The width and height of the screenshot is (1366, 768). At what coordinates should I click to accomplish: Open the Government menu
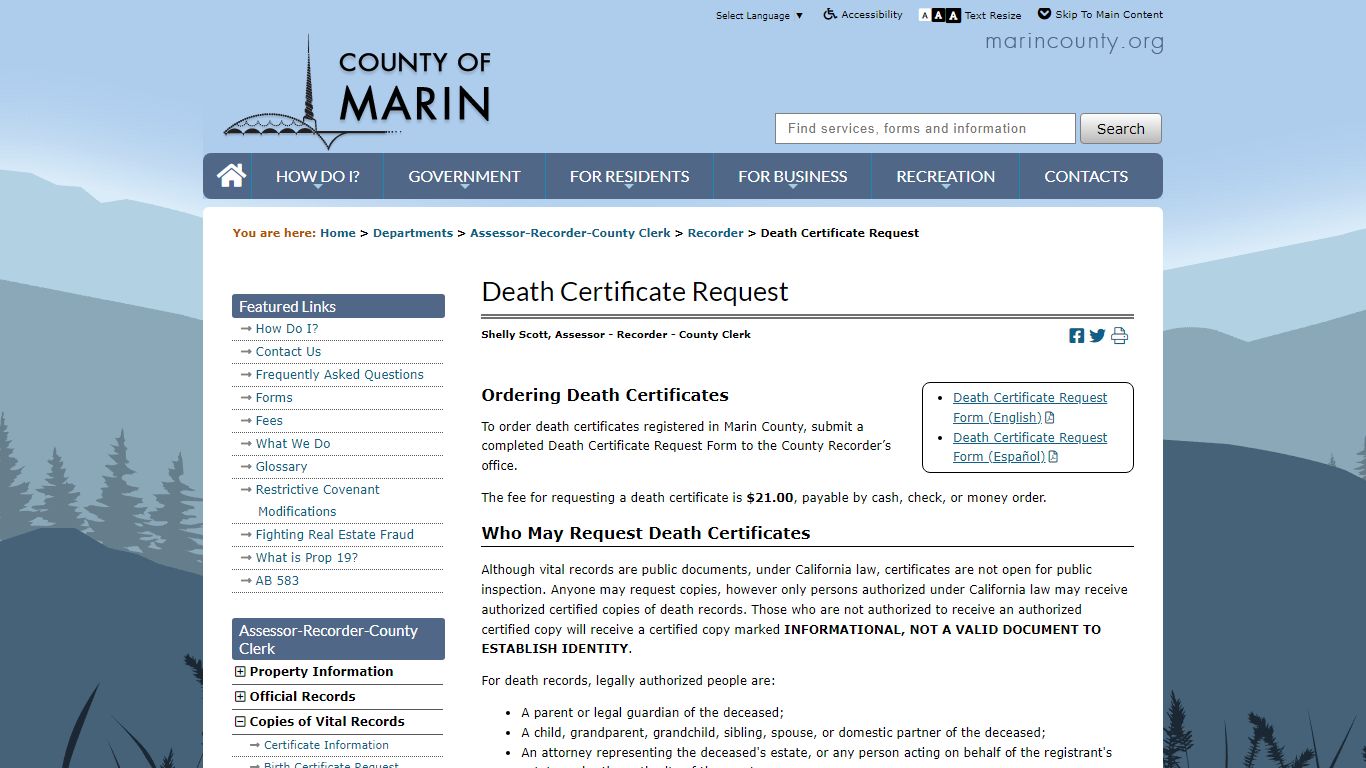coord(464,176)
